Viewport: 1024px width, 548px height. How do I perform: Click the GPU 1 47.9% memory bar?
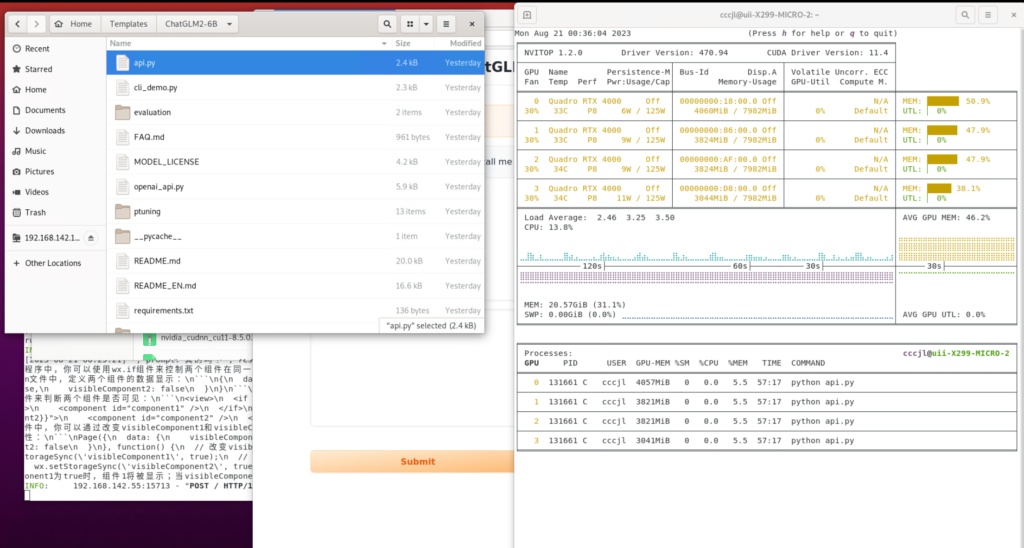coord(942,131)
